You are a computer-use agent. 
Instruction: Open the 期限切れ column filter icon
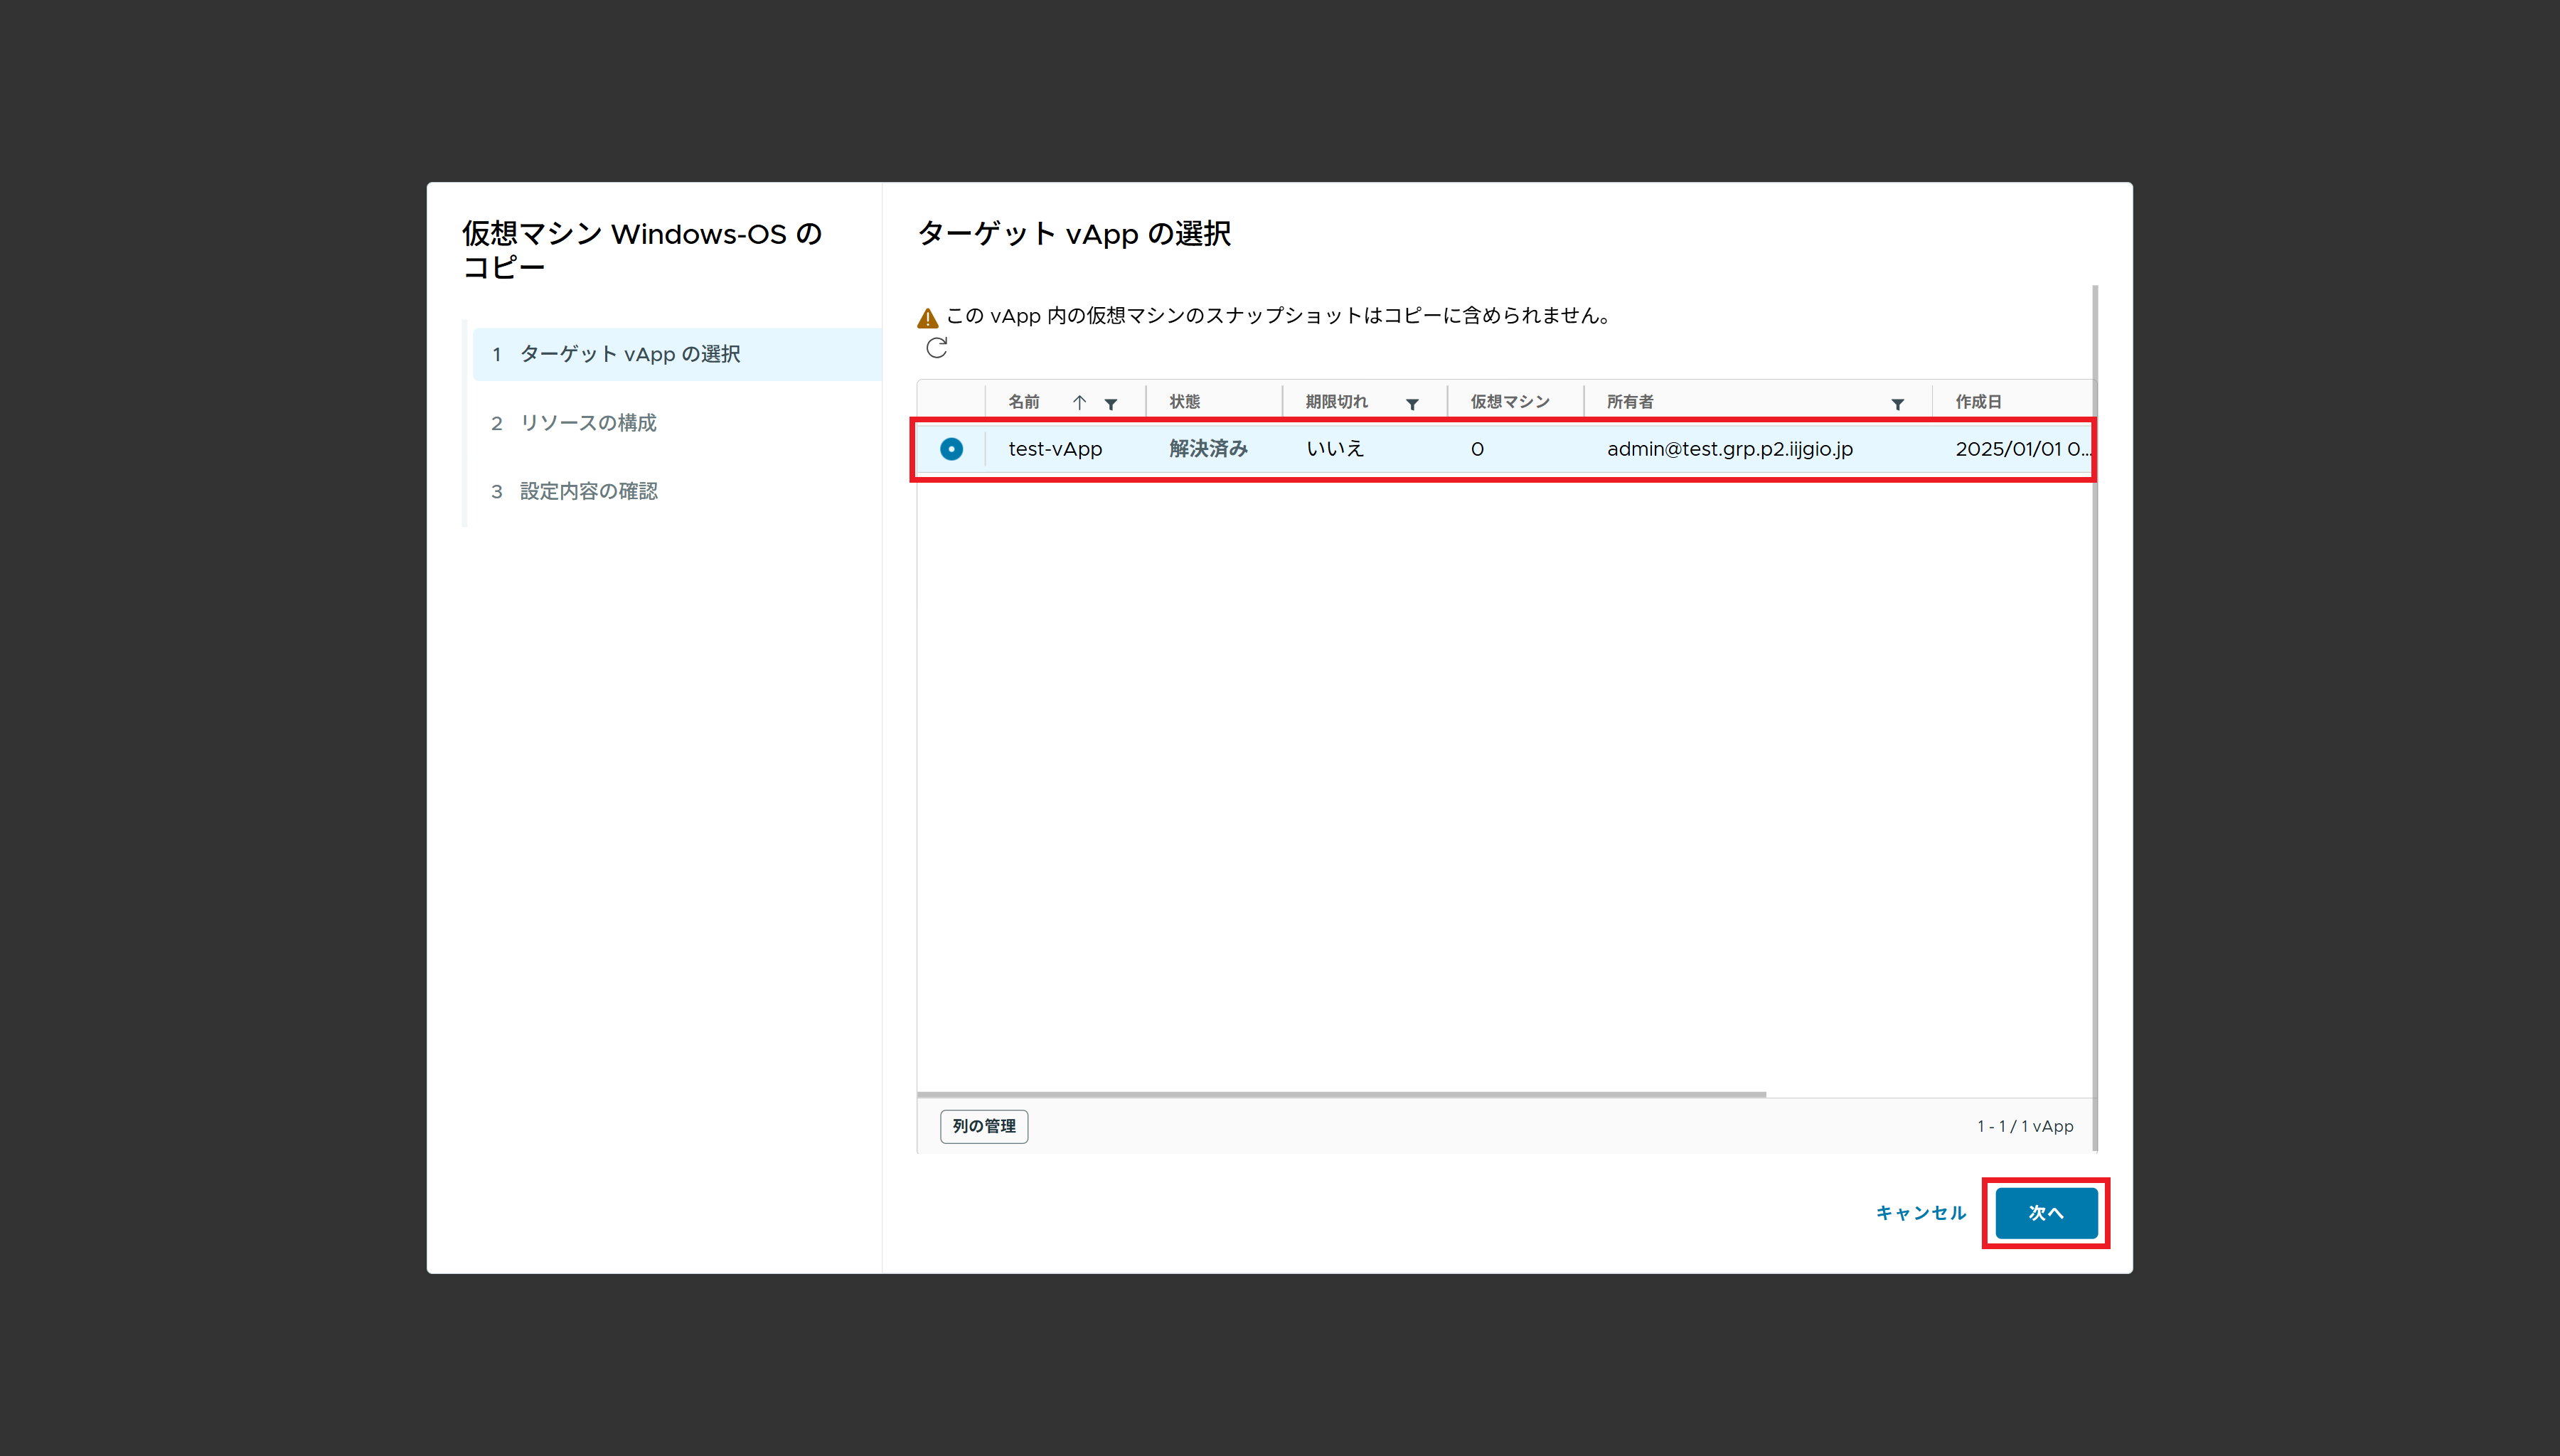(1412, 404)
